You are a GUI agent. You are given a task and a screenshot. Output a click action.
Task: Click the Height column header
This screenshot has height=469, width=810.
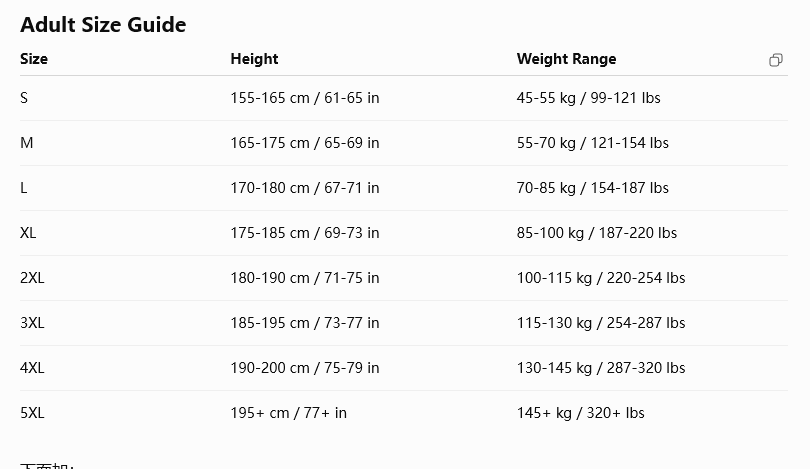[254, 59]
